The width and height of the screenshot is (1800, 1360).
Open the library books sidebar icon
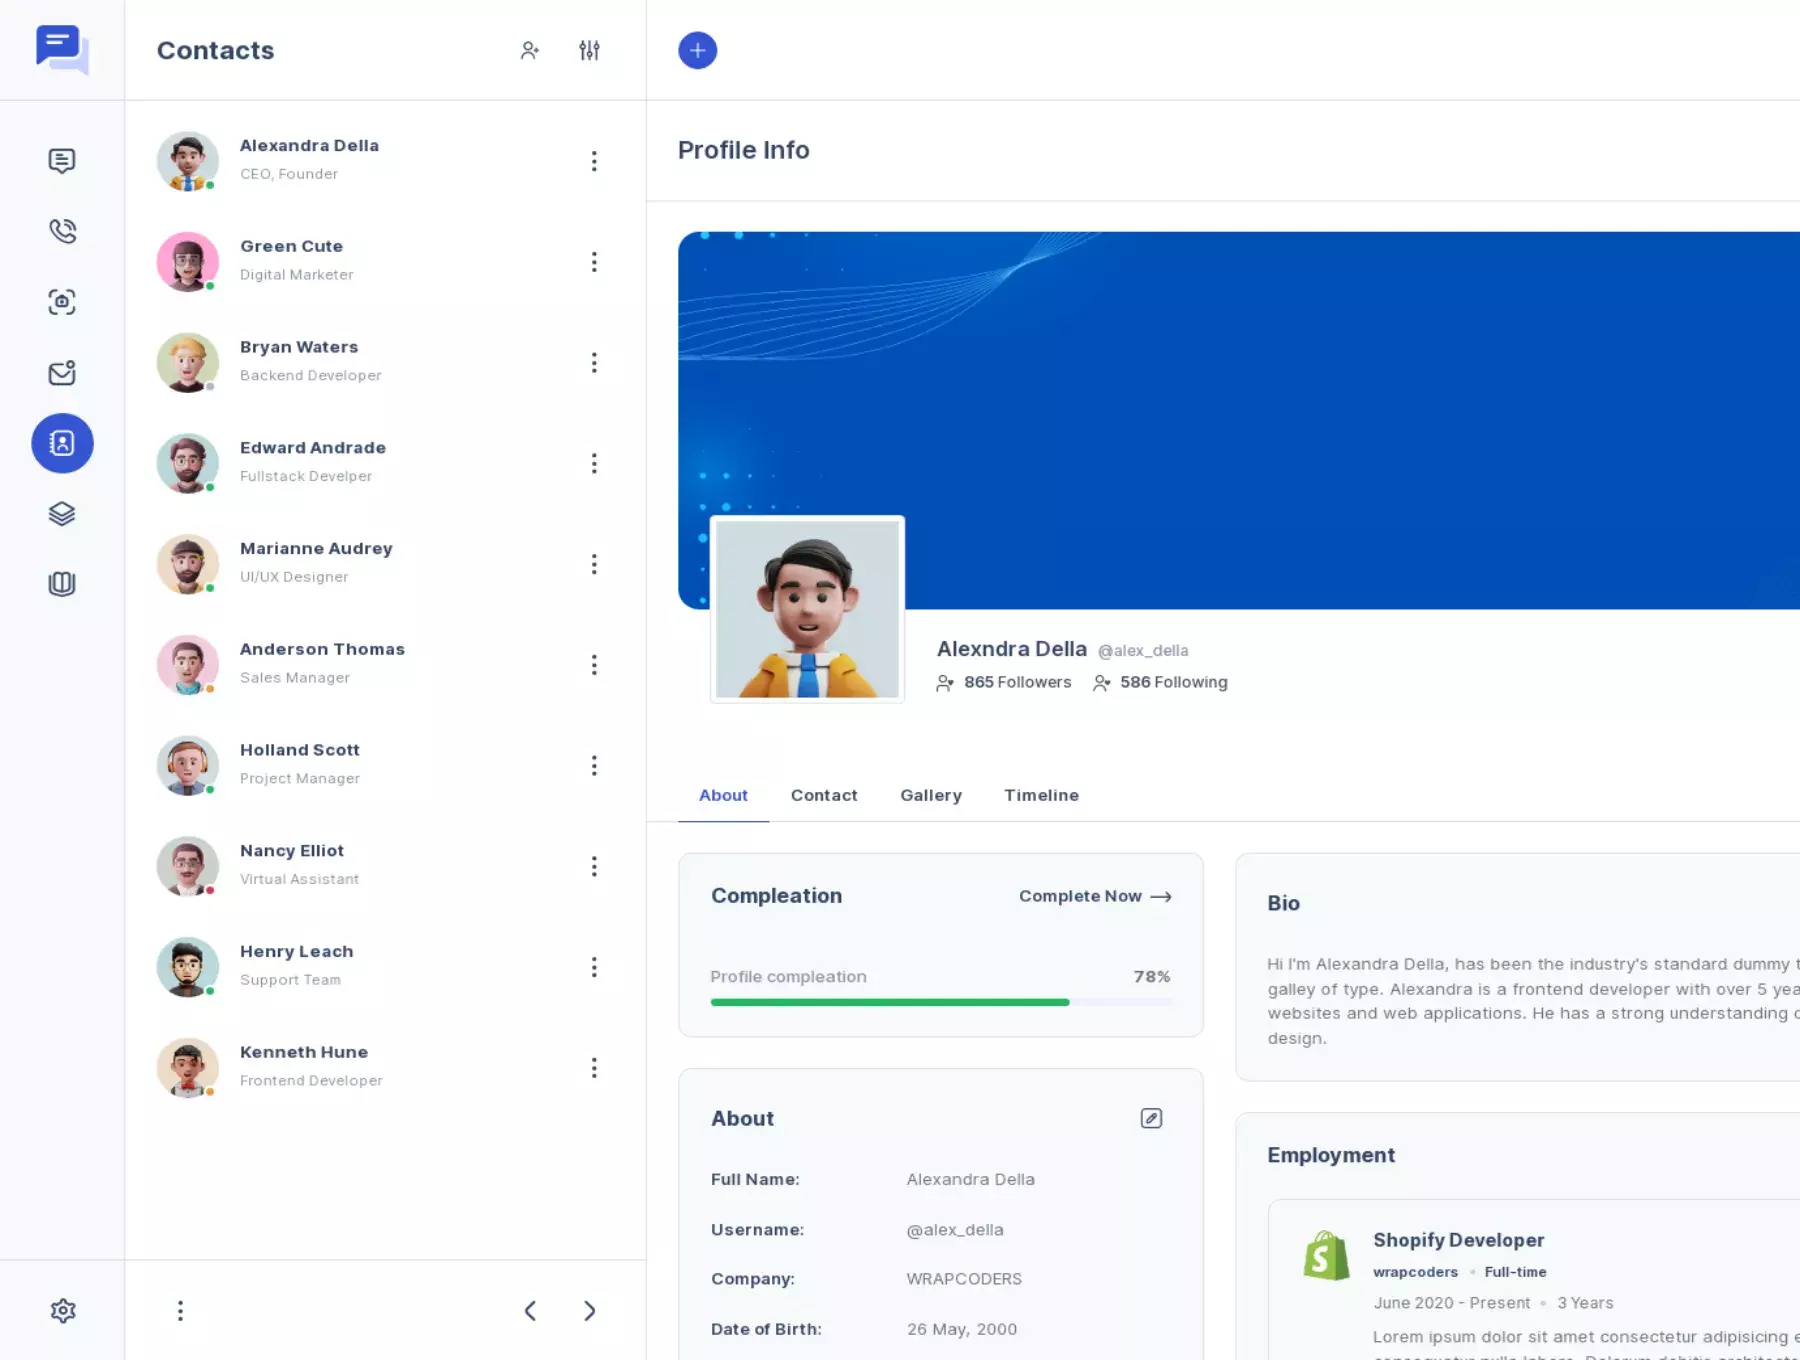tap(62, 584)
